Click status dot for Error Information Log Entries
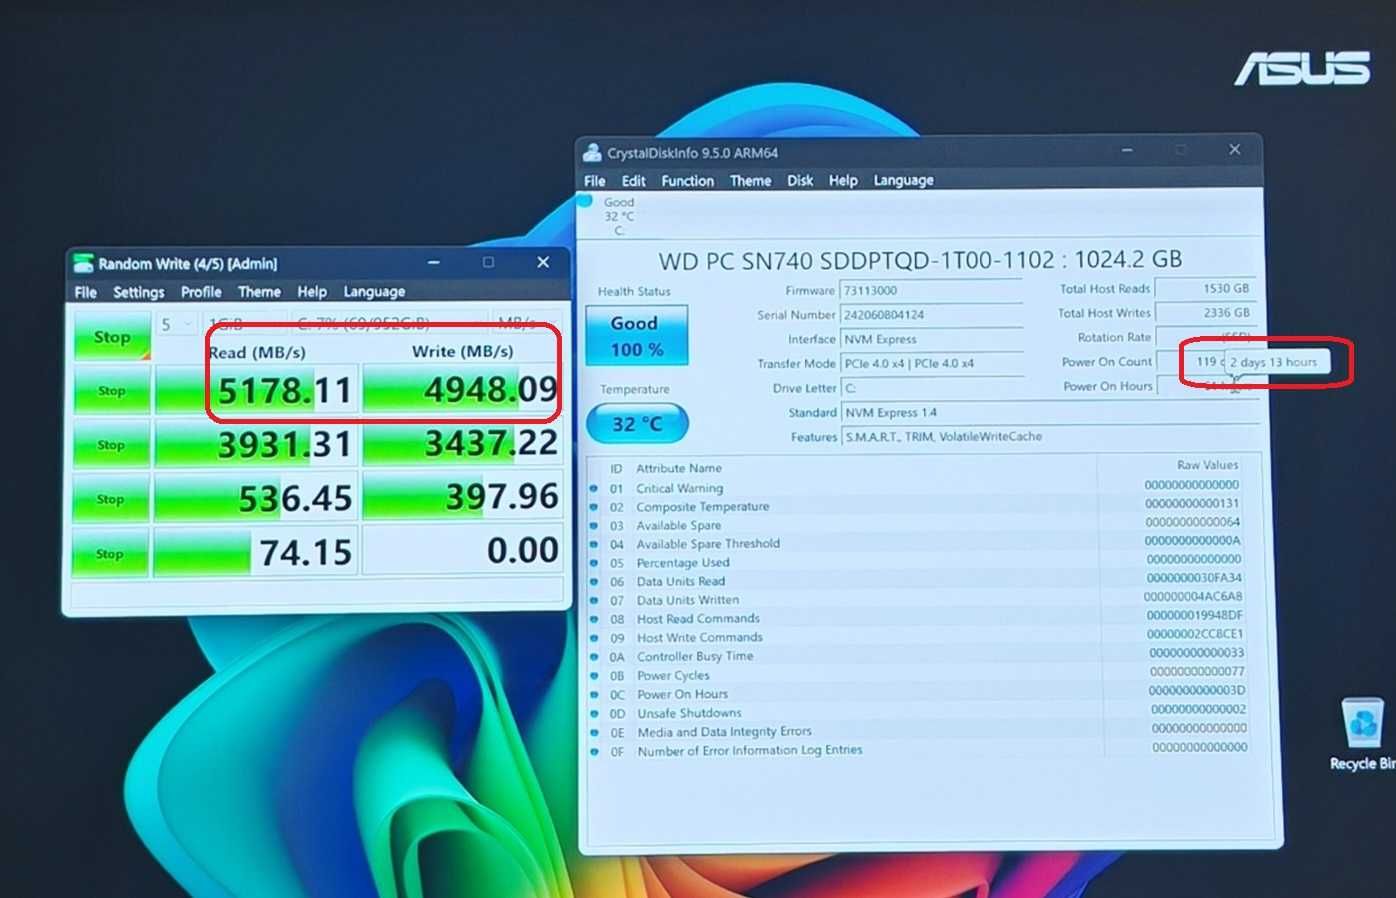 pos(594,752)
